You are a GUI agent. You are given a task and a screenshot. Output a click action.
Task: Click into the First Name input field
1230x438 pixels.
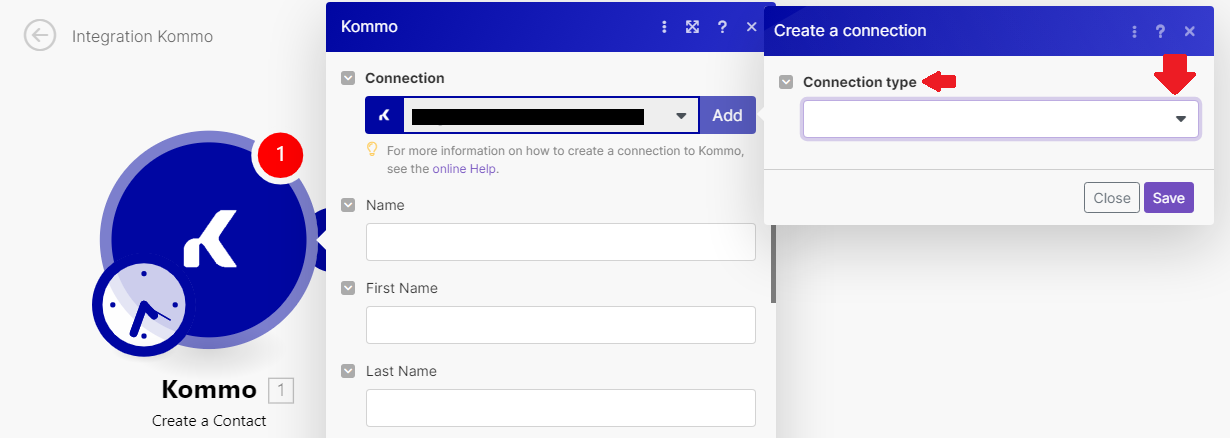561,325
